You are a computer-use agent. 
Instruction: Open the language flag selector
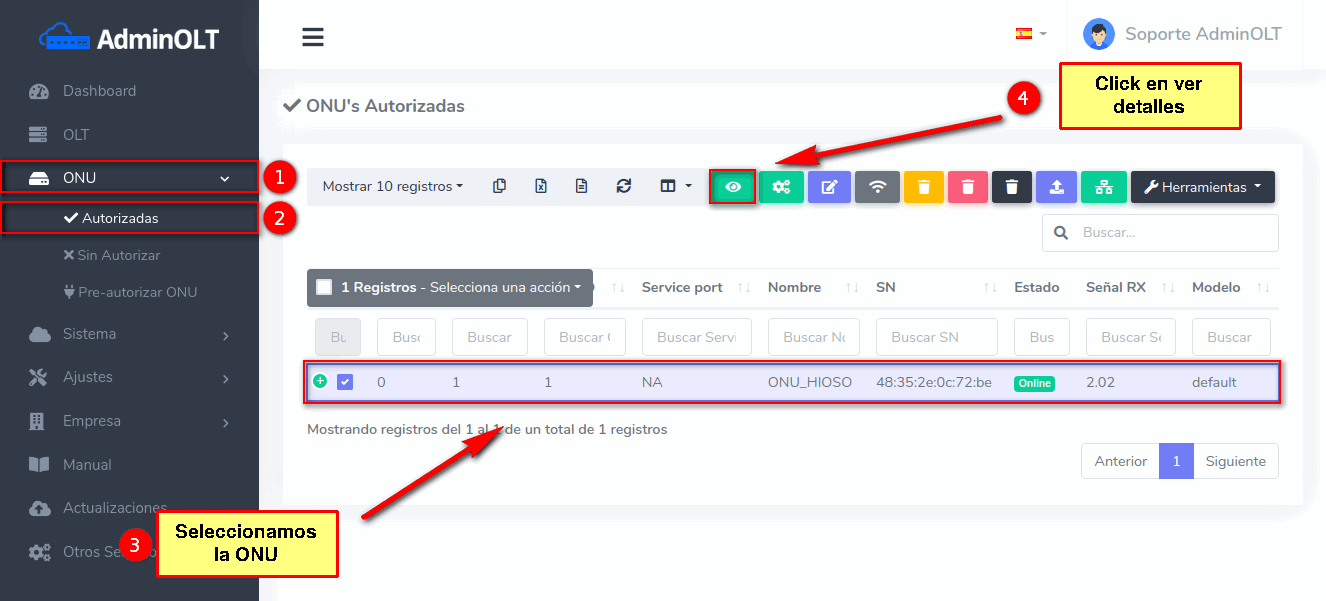click(x=1030, y=33)
